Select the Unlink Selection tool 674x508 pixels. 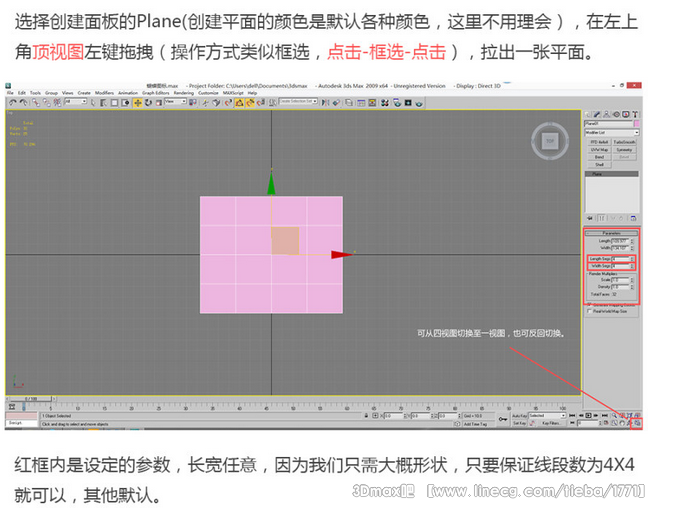[46, 103]
